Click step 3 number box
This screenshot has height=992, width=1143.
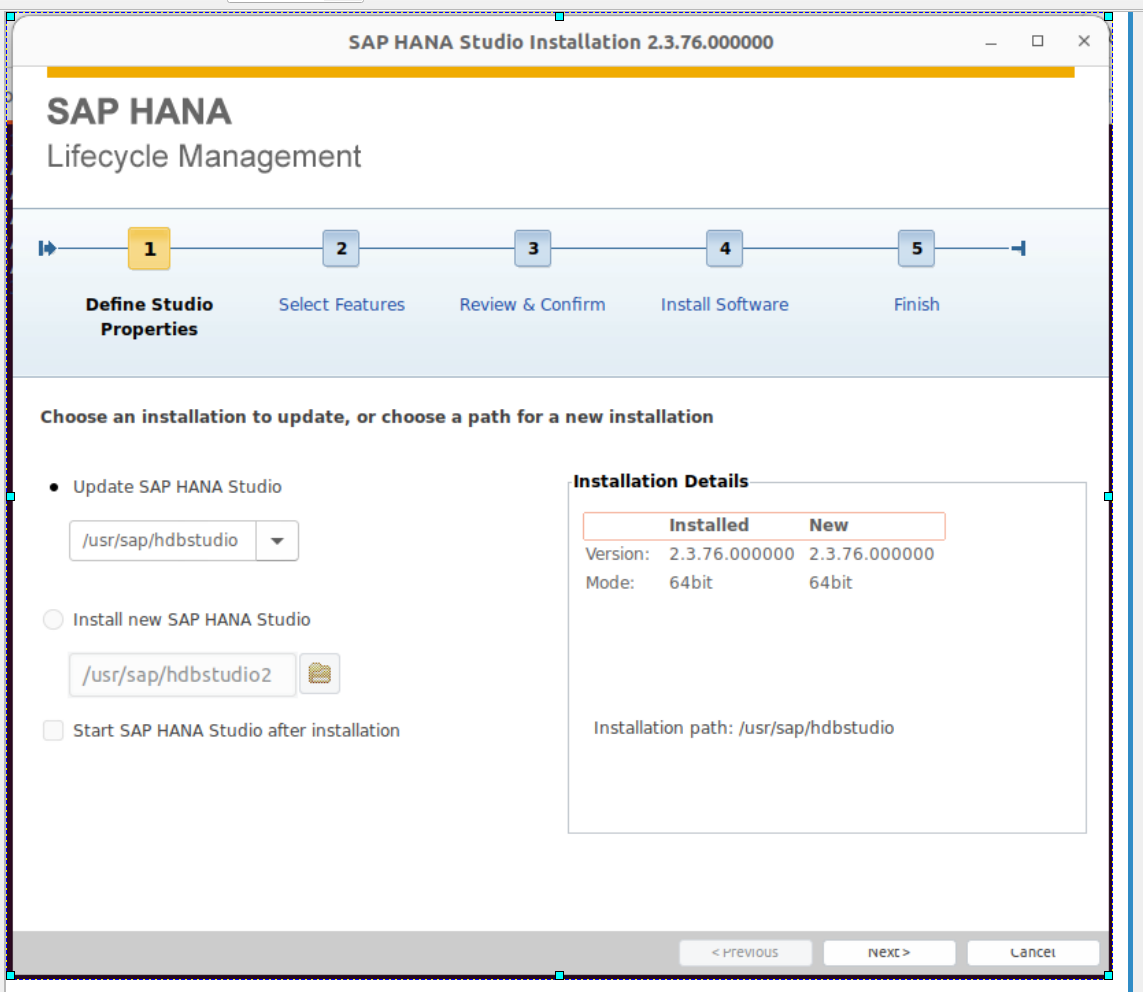[x=533, y=249]
